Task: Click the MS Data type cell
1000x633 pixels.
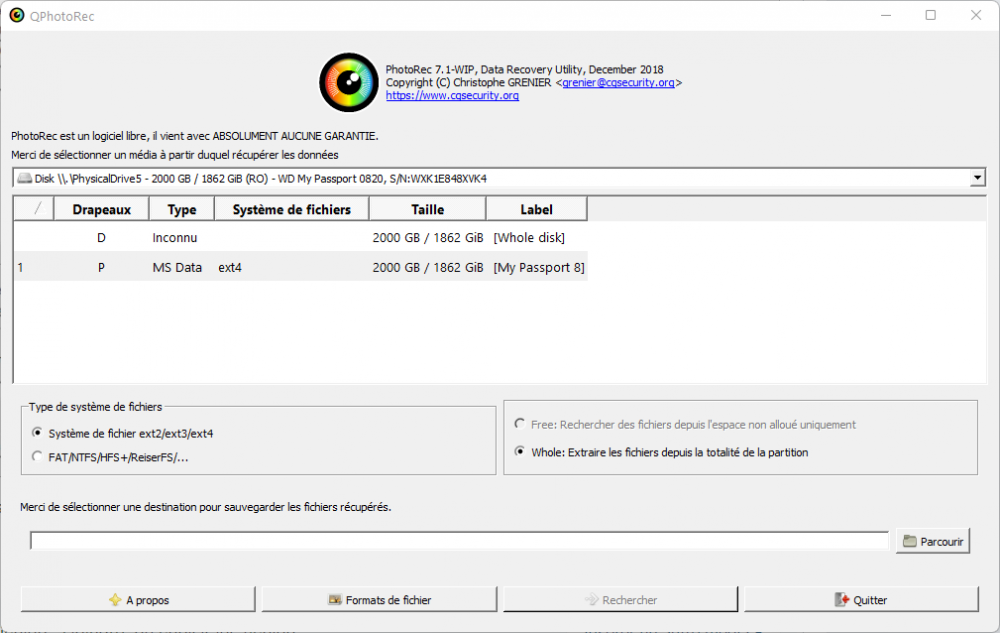Action: tap(177, 268)
